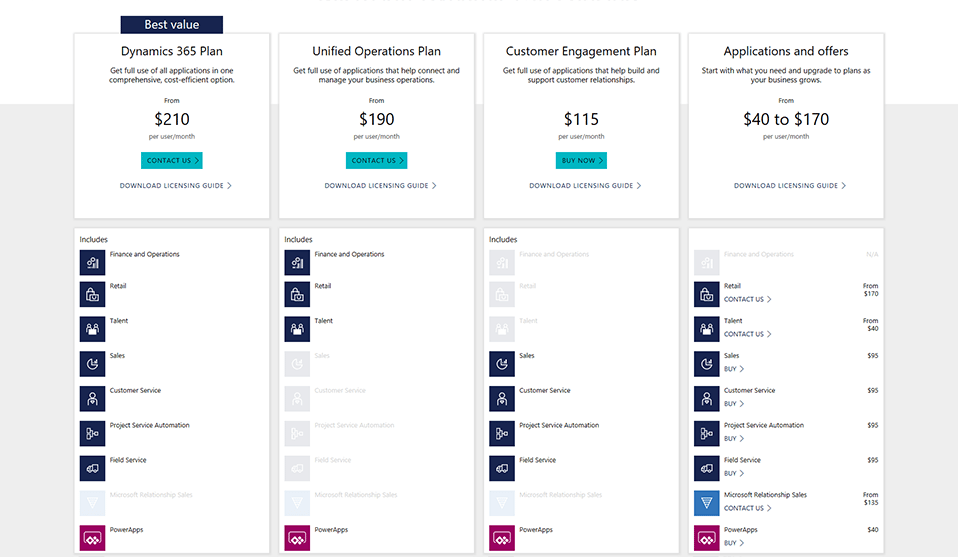Click Contact Us link under Retail offer

tap(747, 299)
